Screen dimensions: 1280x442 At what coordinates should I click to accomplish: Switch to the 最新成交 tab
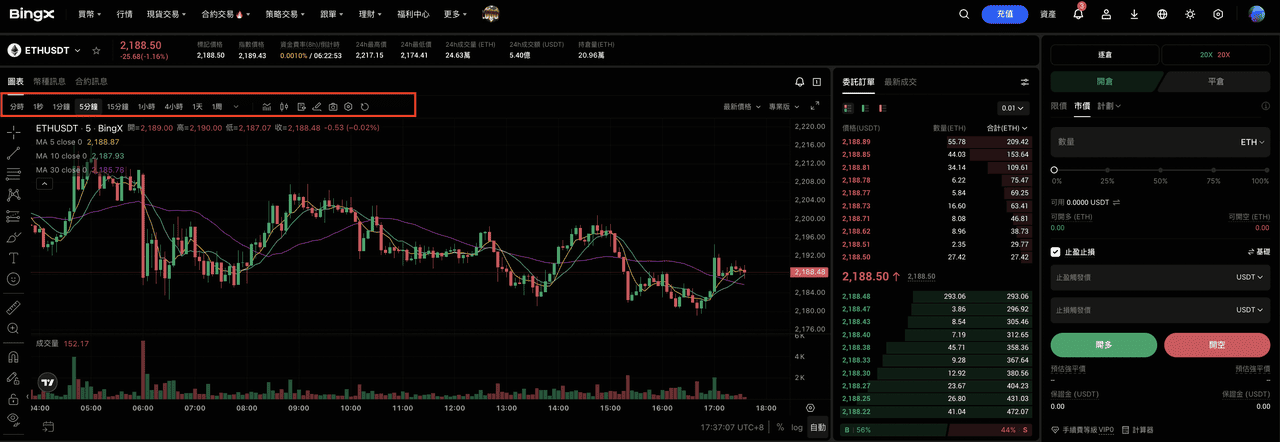point(900,82)
